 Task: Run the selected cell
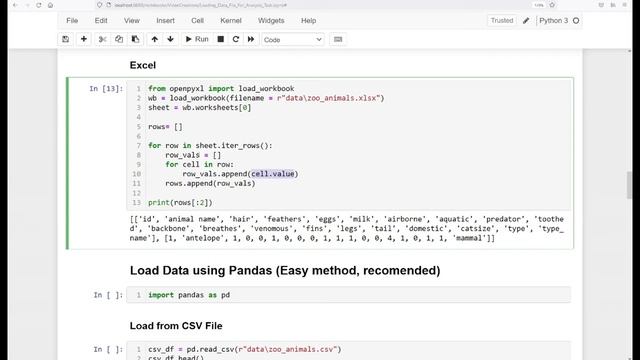pyautogui.click(x=197, y=40)
